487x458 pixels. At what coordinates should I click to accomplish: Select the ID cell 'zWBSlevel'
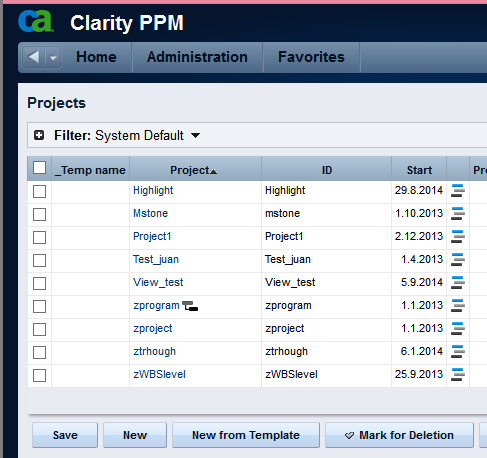291,374
